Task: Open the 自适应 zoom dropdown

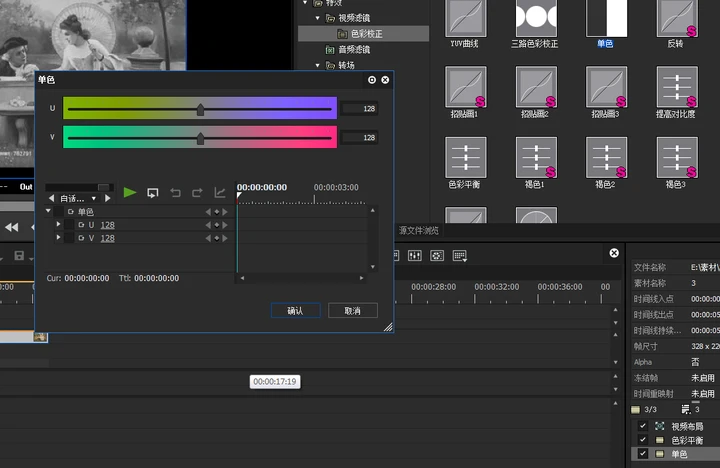Action: [x=80, y=198]
